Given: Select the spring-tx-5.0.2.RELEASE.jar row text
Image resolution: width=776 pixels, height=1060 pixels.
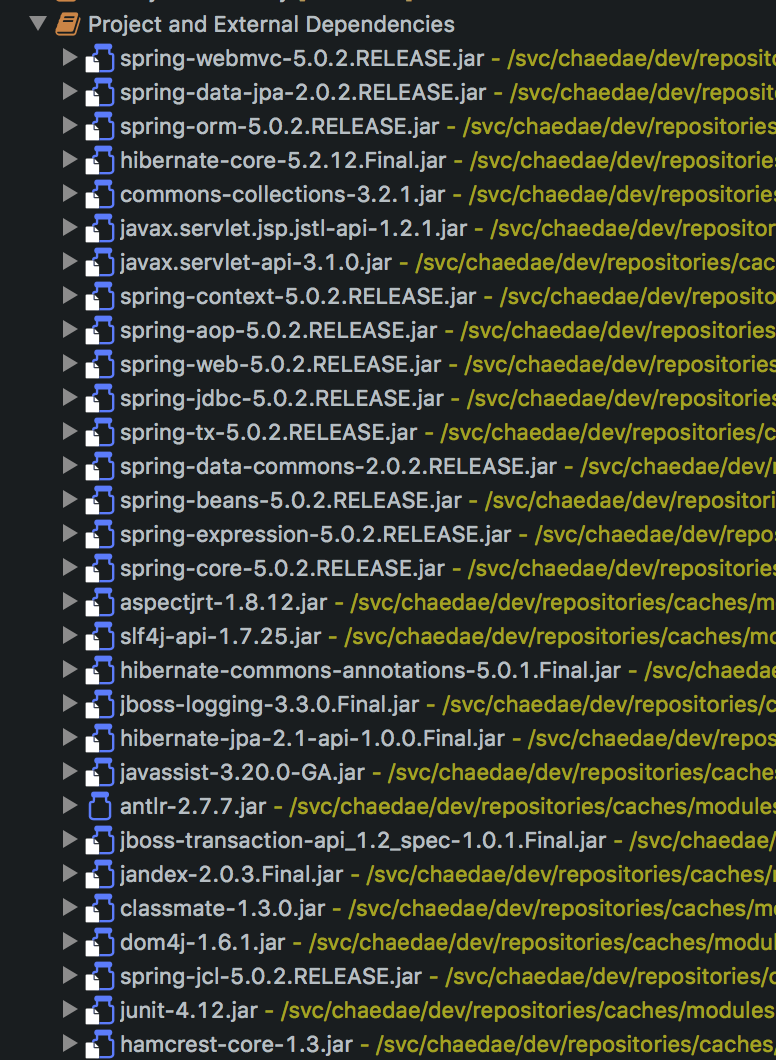Looking at the screenshot, I should [x=268, y=432].
